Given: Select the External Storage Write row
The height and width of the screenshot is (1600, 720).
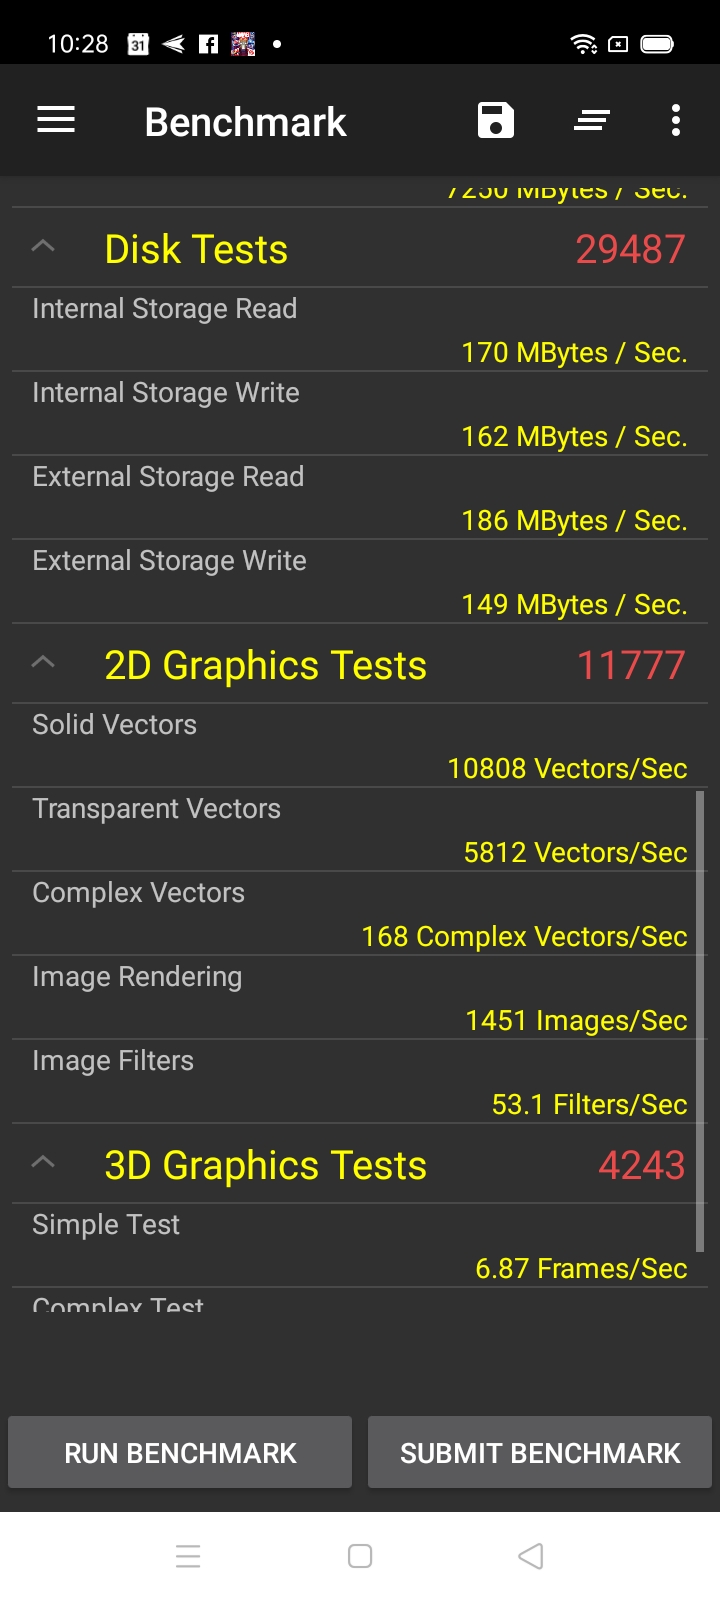Looking at the screenshot, I should pos(360,582).
